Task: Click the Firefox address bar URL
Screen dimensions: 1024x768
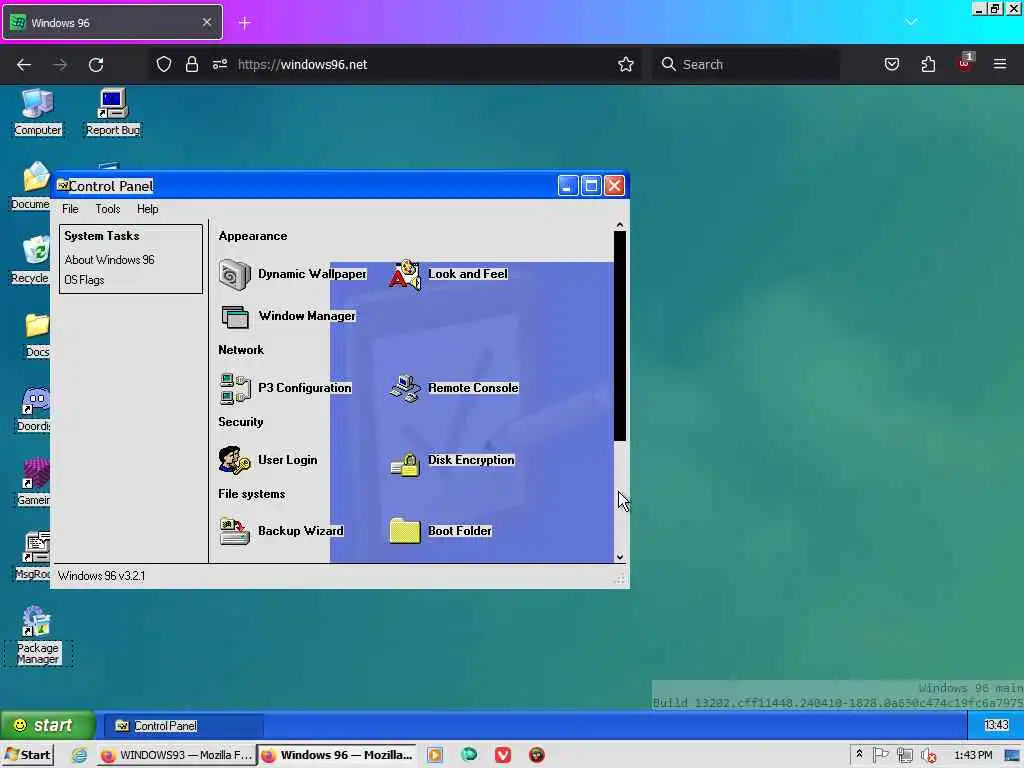Action: pyautogui.click(x=302, y=65)
